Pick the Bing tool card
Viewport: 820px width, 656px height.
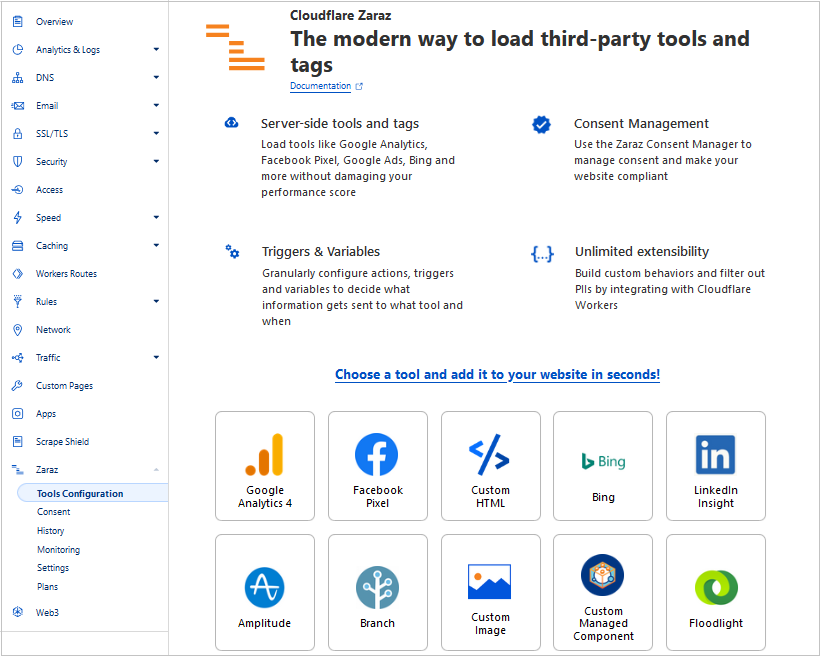[x=603, y=466]
